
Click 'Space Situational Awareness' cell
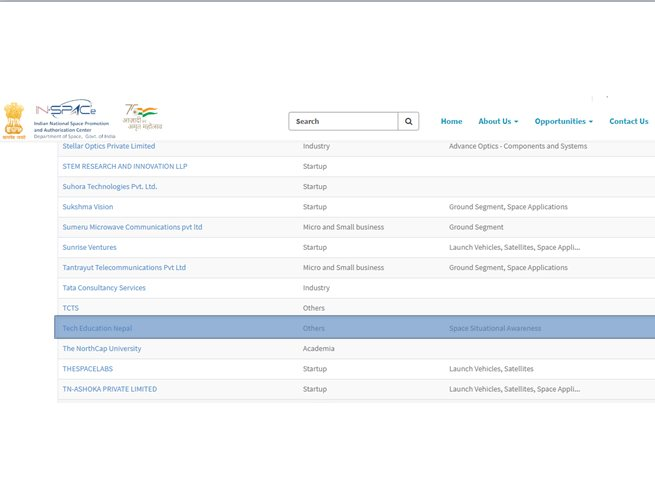coord(495,328)
